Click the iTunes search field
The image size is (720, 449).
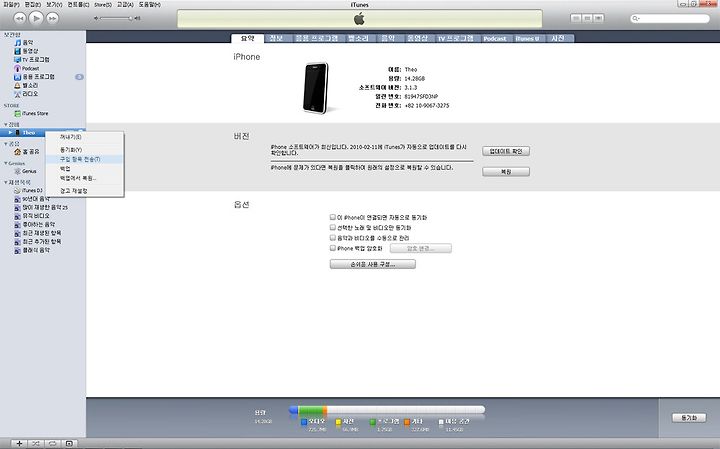(x=670, y=18)
